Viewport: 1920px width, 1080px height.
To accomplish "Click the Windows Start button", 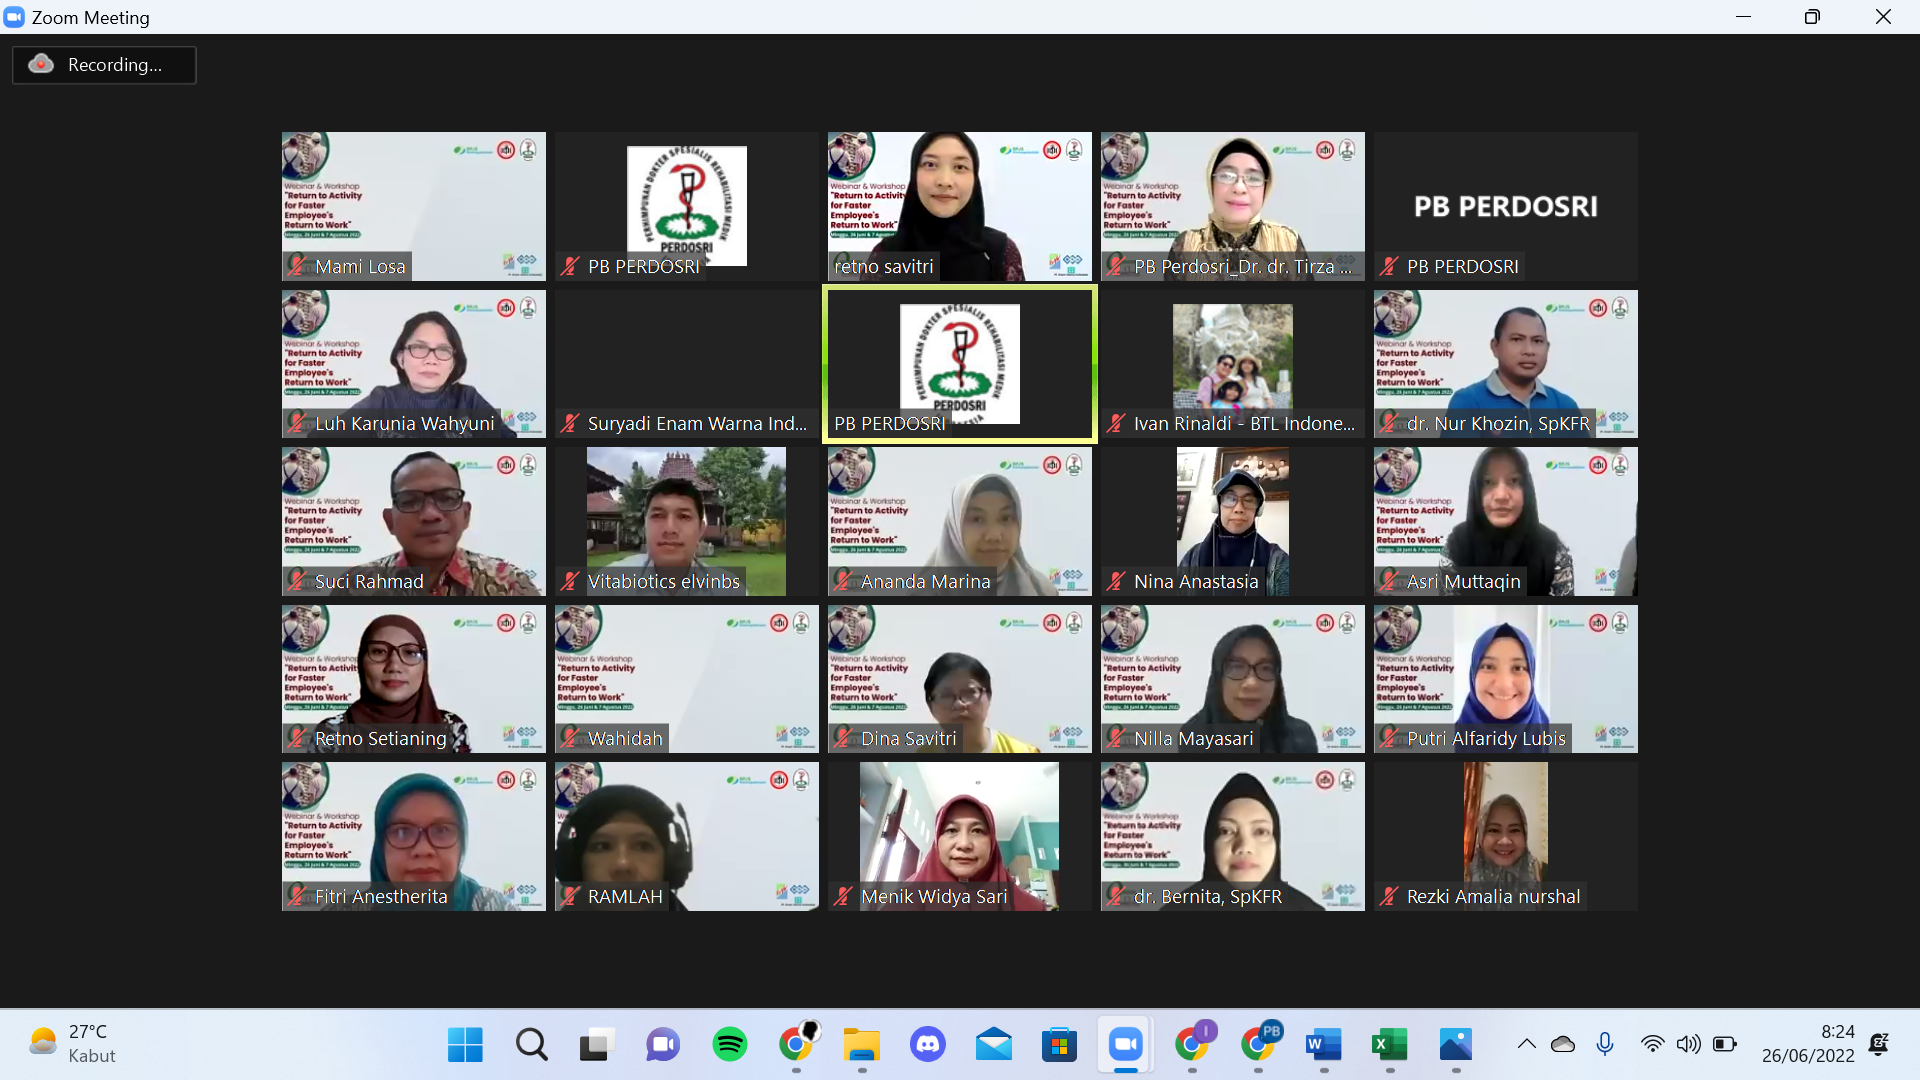I will point(465,1045).
